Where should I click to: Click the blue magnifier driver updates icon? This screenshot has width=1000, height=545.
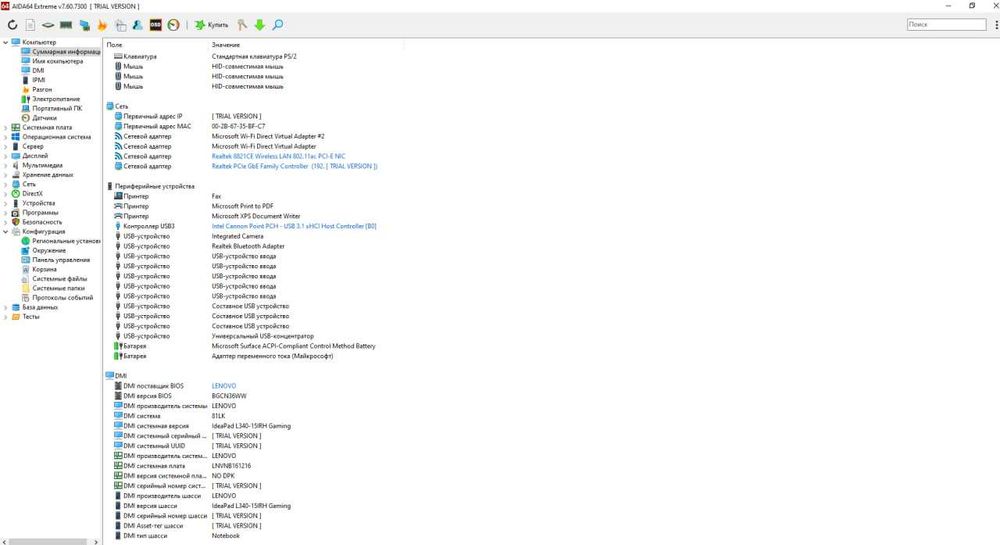pos(278,25)
